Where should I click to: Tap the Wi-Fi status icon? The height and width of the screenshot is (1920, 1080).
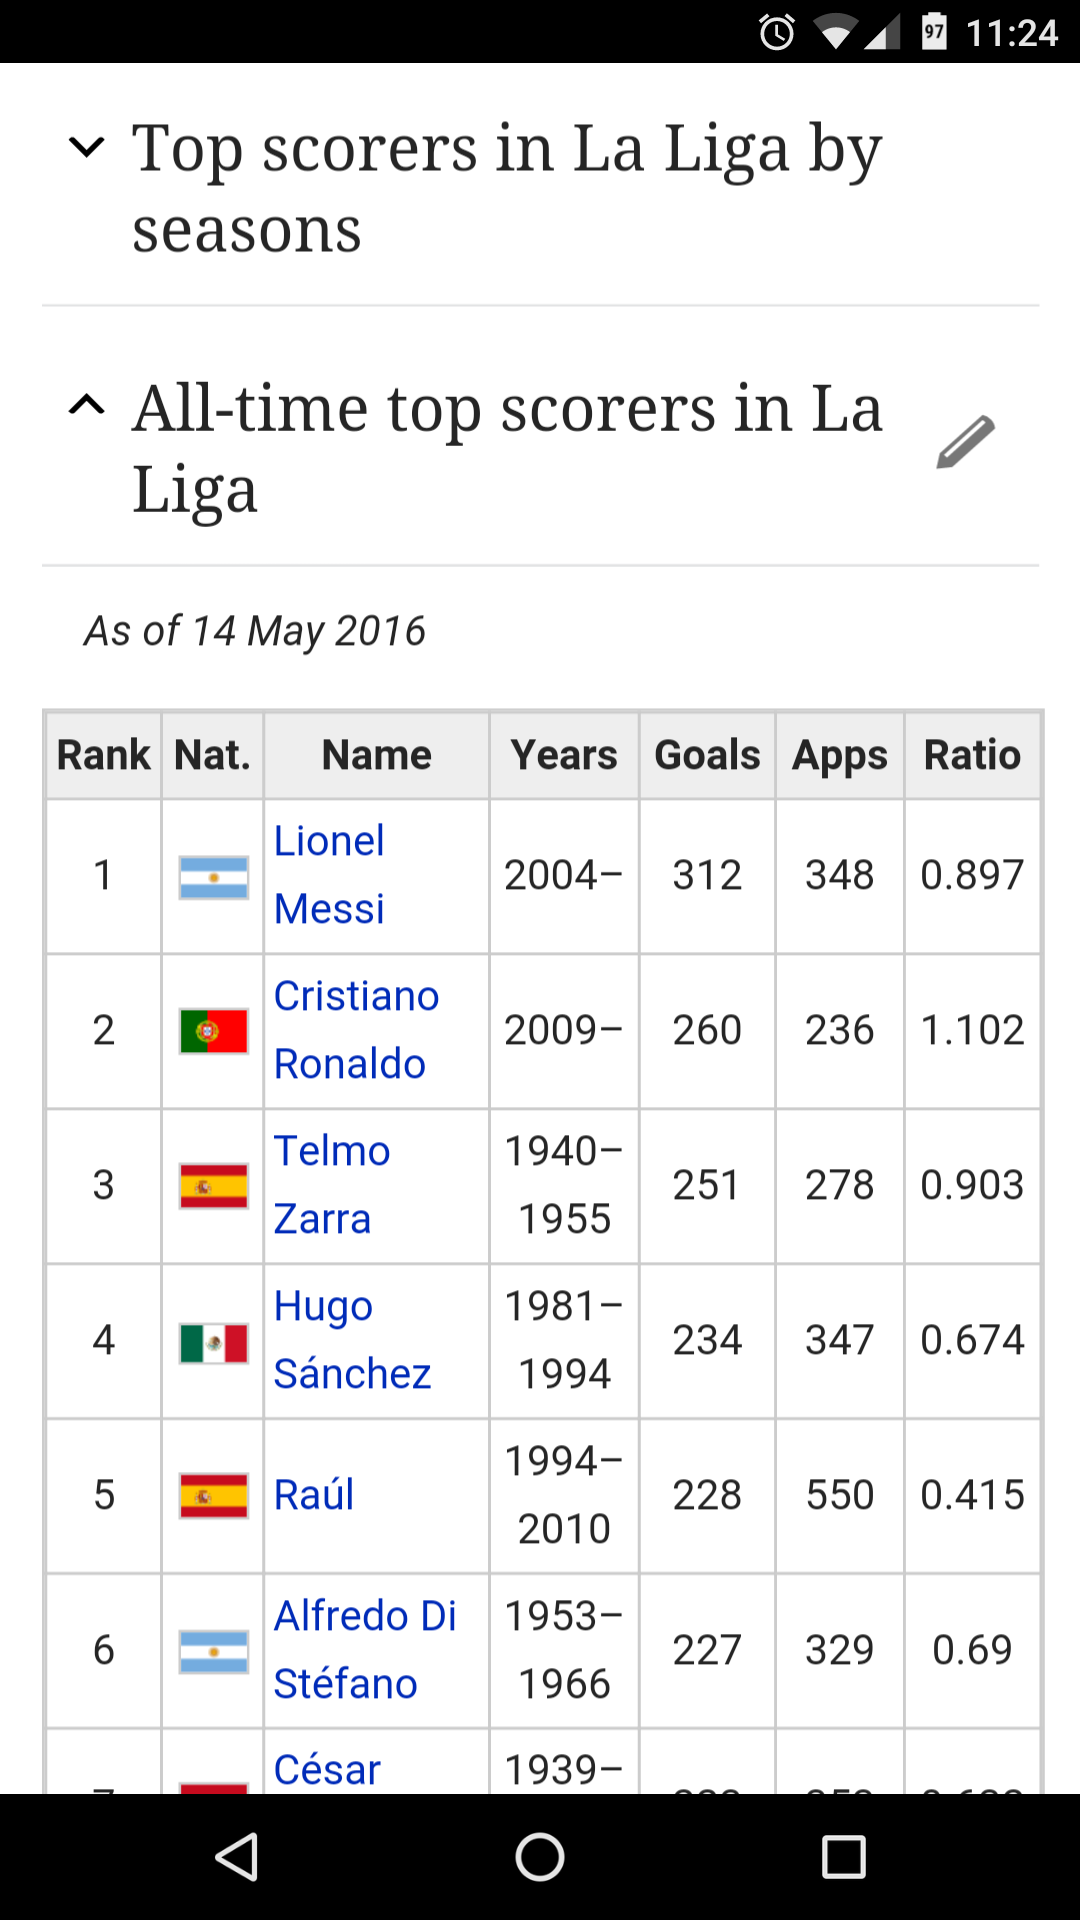tap(834, 32)
